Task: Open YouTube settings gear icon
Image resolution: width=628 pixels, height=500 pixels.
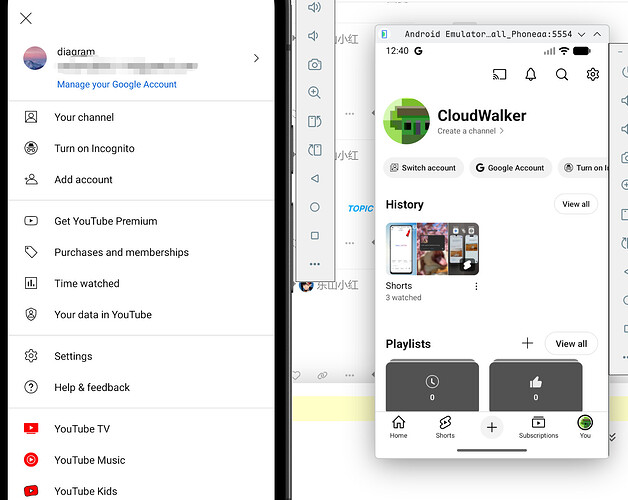Action: click(592, 75)
